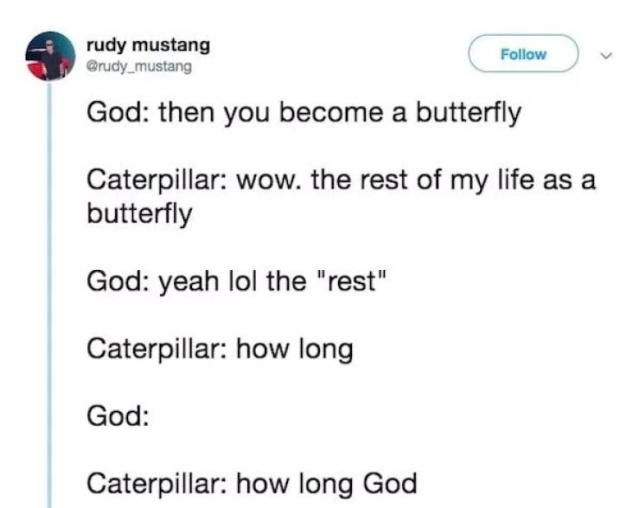The width and height of the screenshot is (640, 508).
Task: Open rudy mustang's profile picture
Action: point(51,56)
